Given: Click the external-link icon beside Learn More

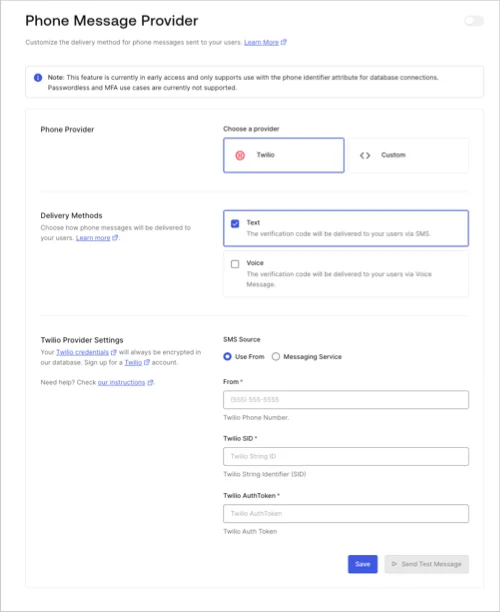Looking at the screenshot, I should pos(284,42).
